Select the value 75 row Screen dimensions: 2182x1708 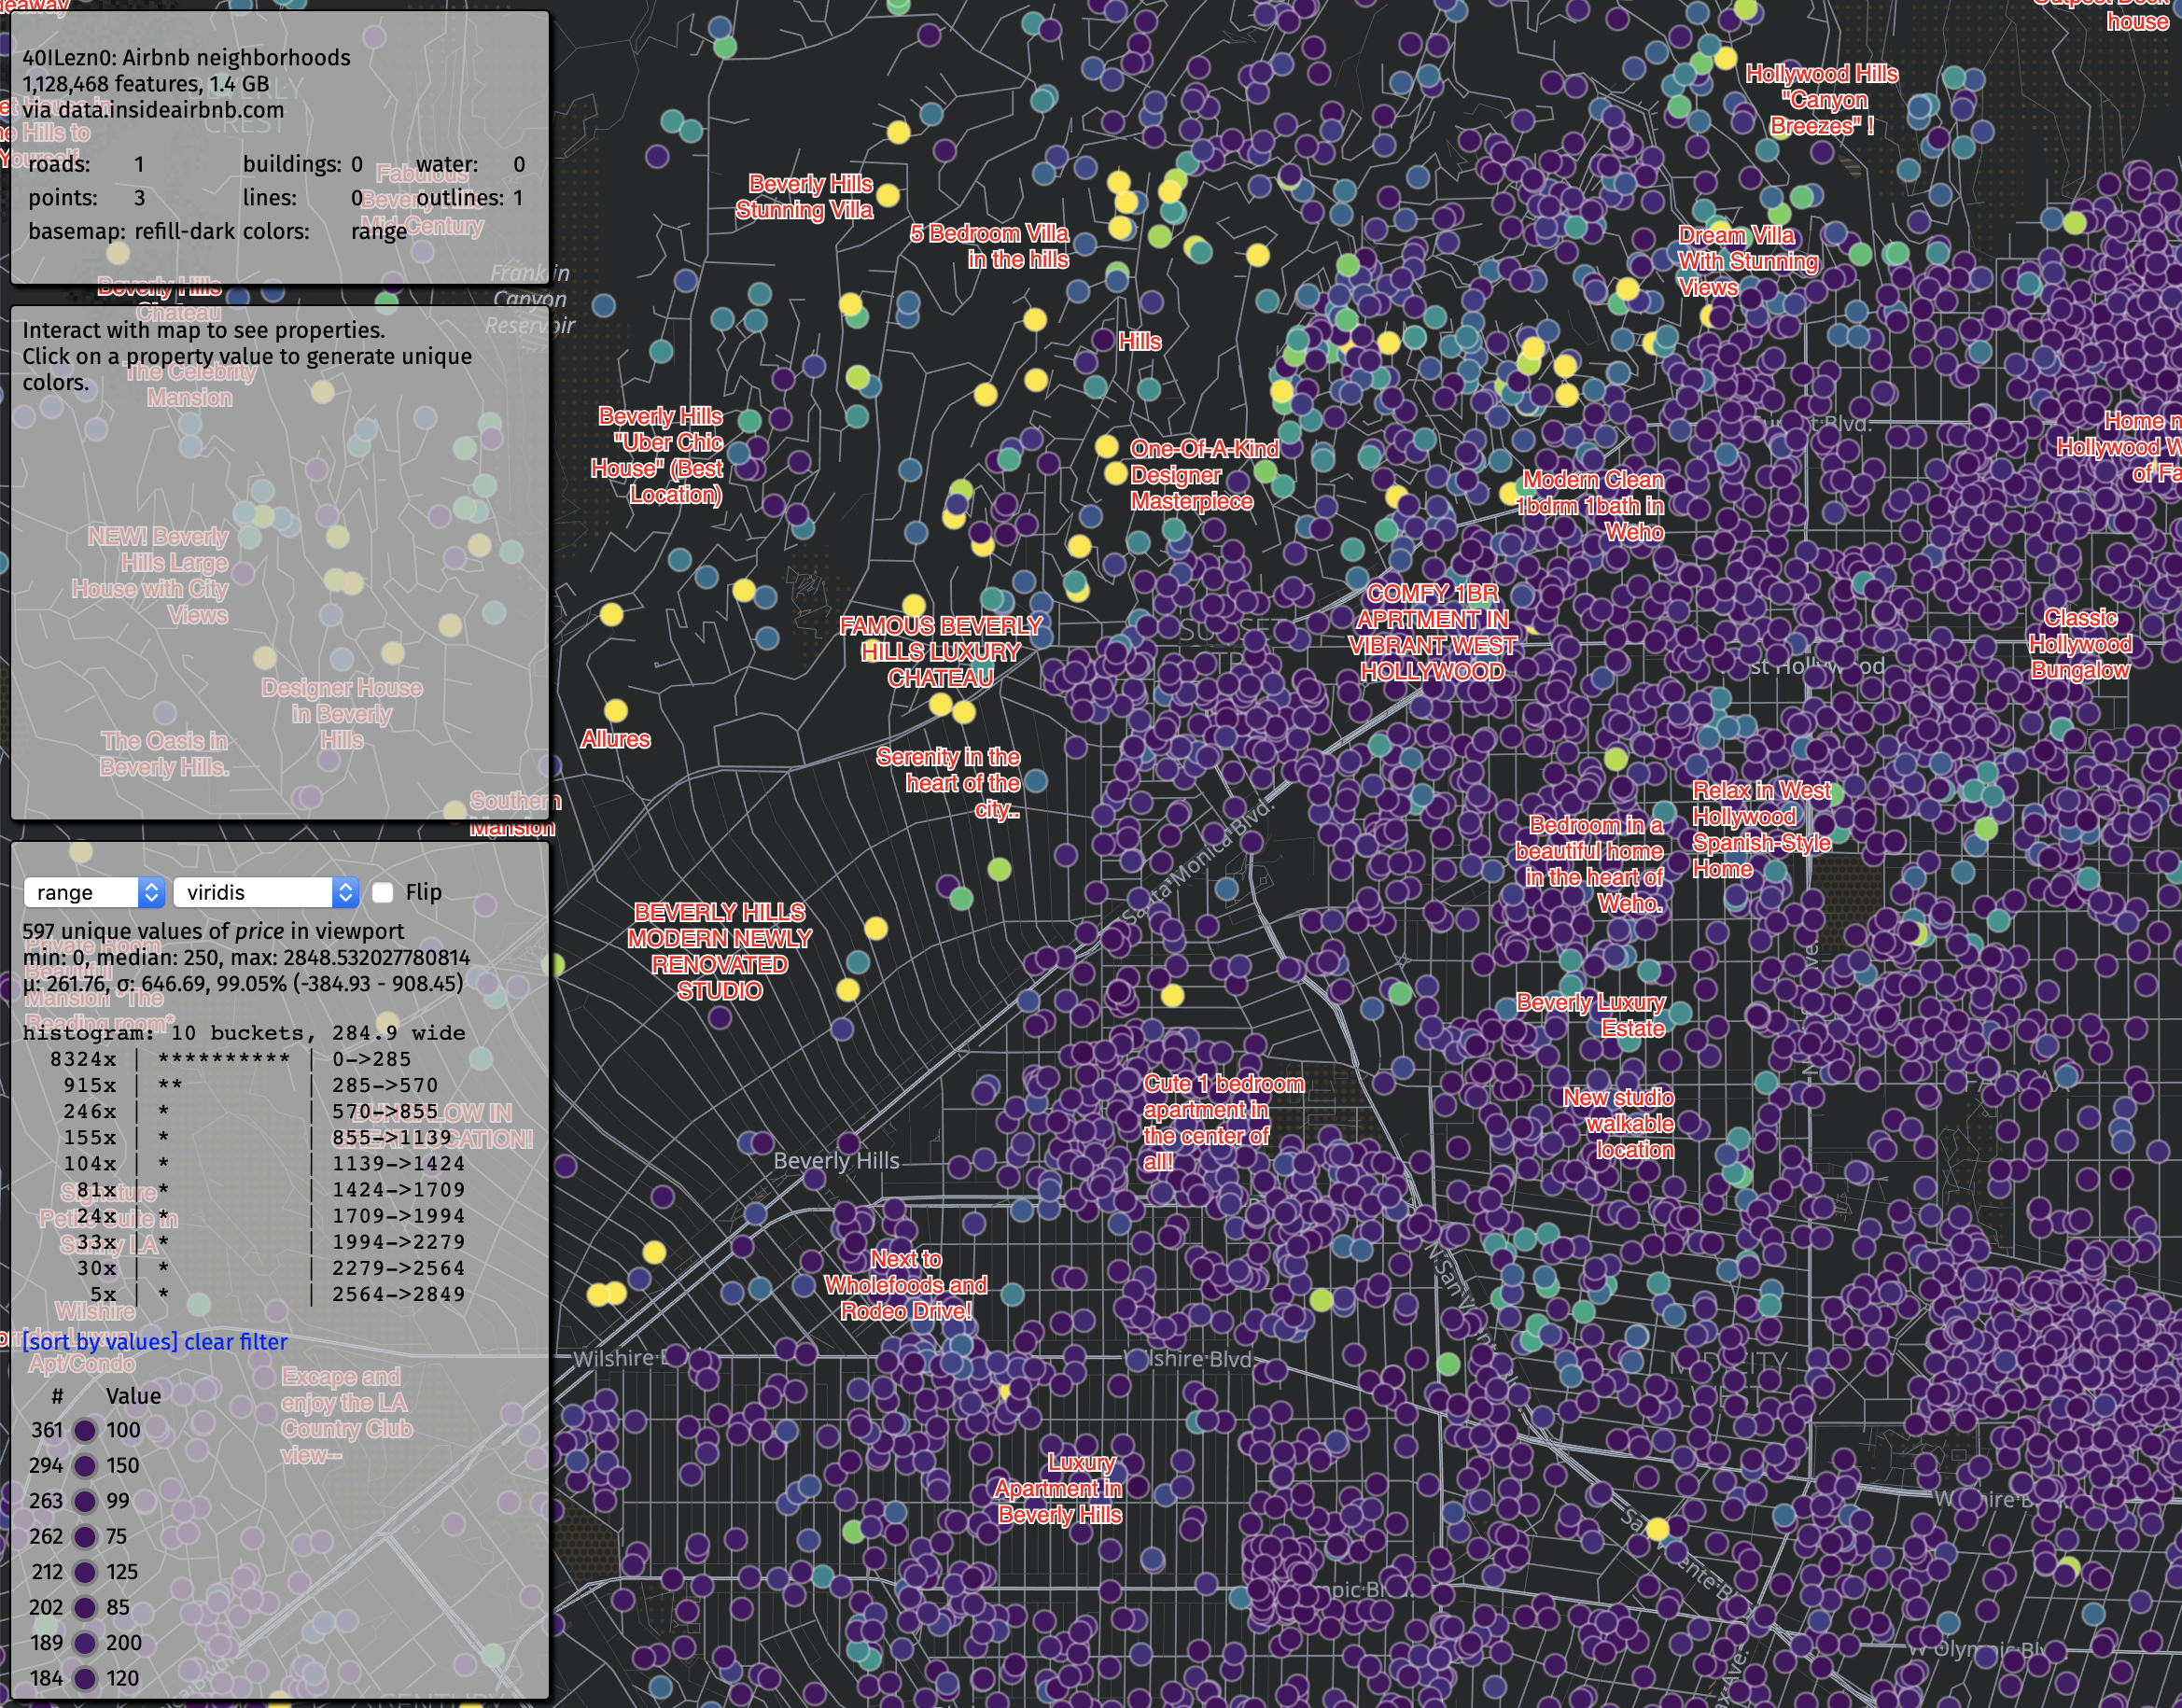[x=117, y=1536]
